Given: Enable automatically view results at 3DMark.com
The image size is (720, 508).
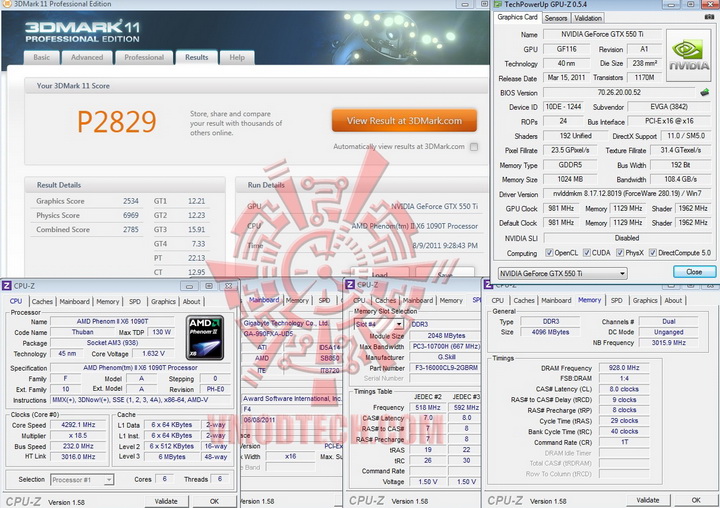Looking at the screenshot, I should pyautogui.click(x=474, y=147).
